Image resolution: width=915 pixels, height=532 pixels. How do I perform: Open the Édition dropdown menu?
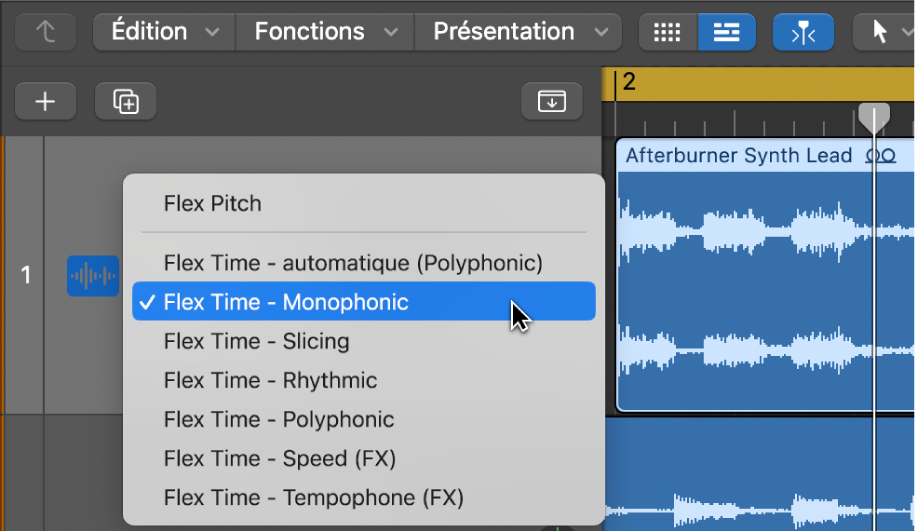point(164,32)
